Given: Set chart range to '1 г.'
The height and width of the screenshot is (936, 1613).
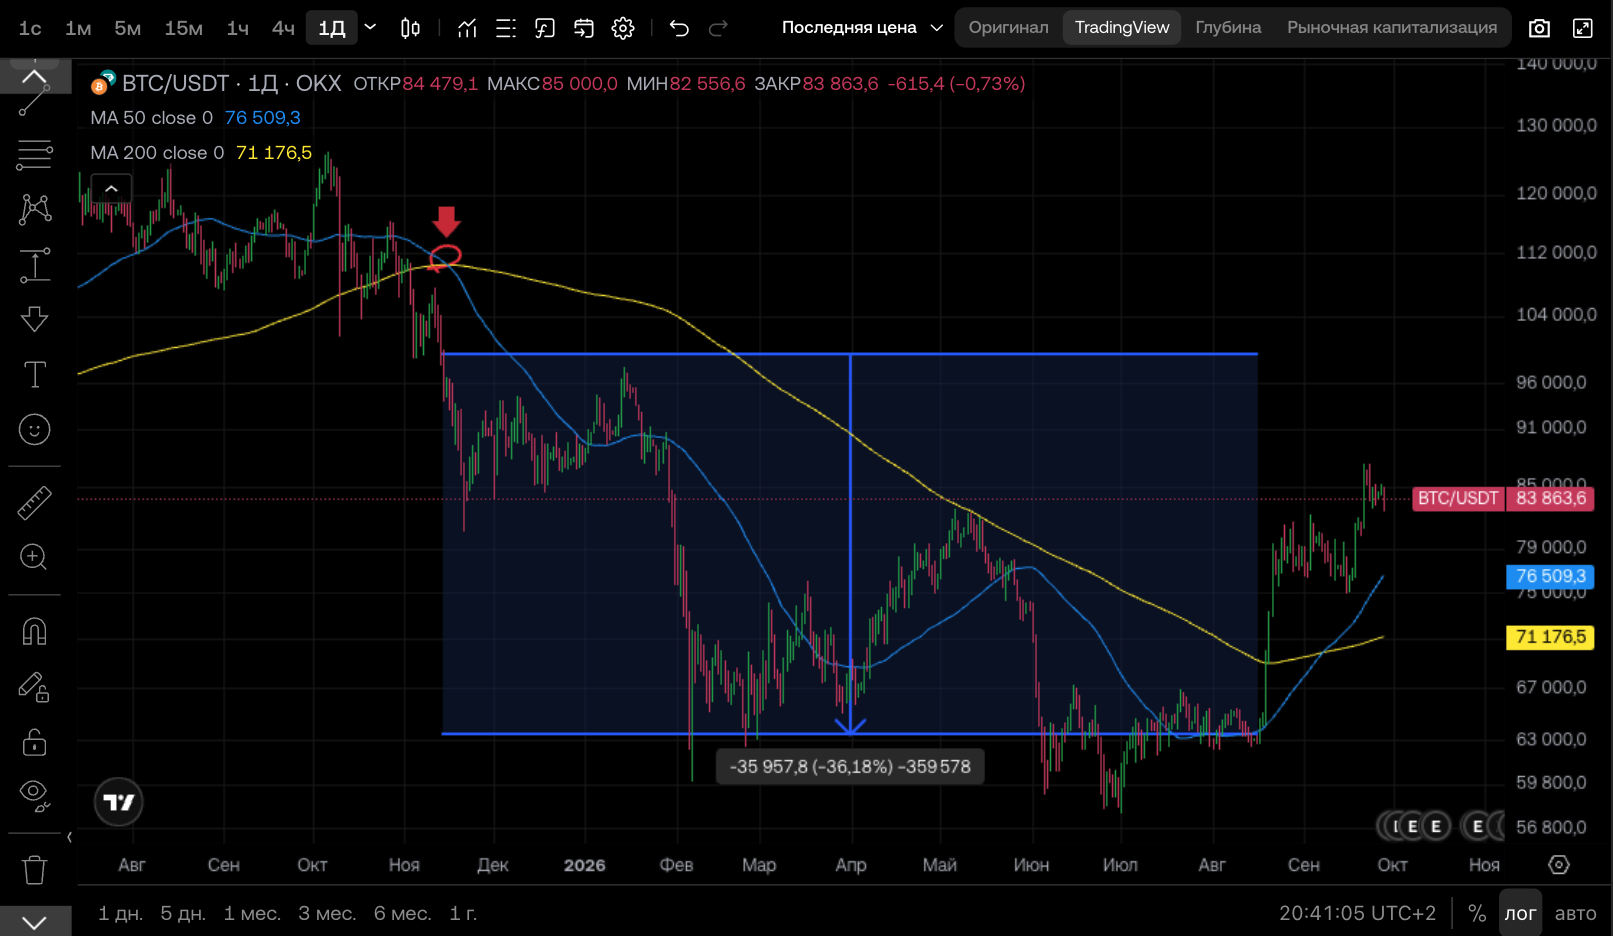Looking at the screenshot, I should [x=463, y=913].
